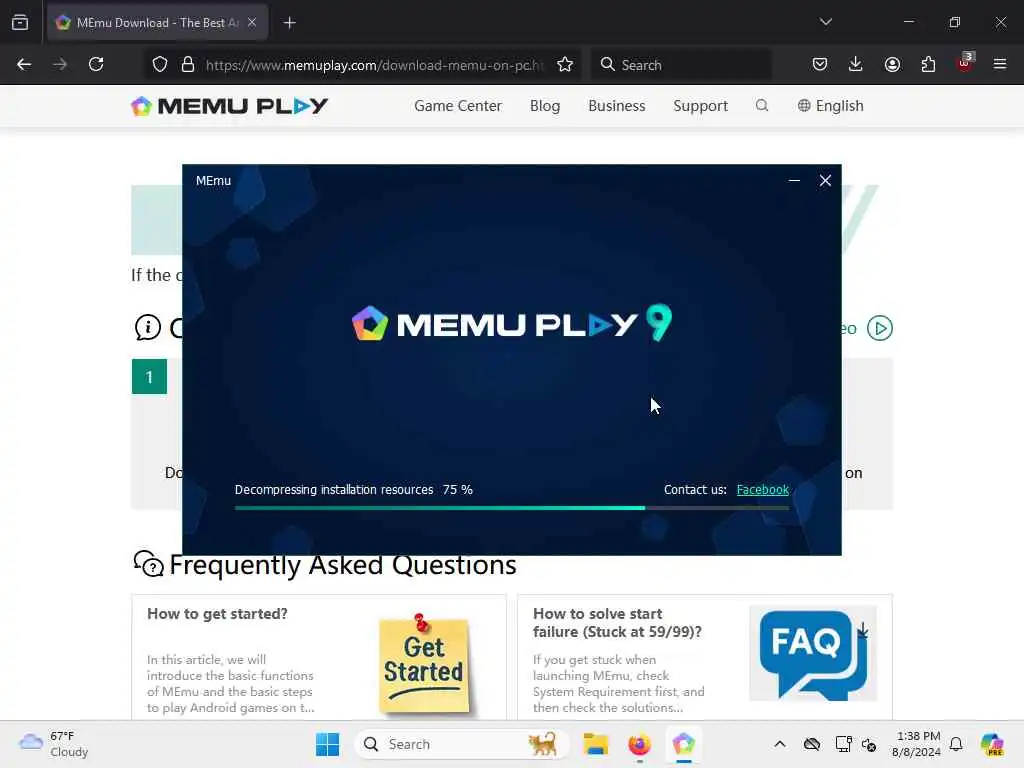The image size is (1024, 768).
Task: Open the Firefox hamburger application menu
Action: click(1000, 64)
